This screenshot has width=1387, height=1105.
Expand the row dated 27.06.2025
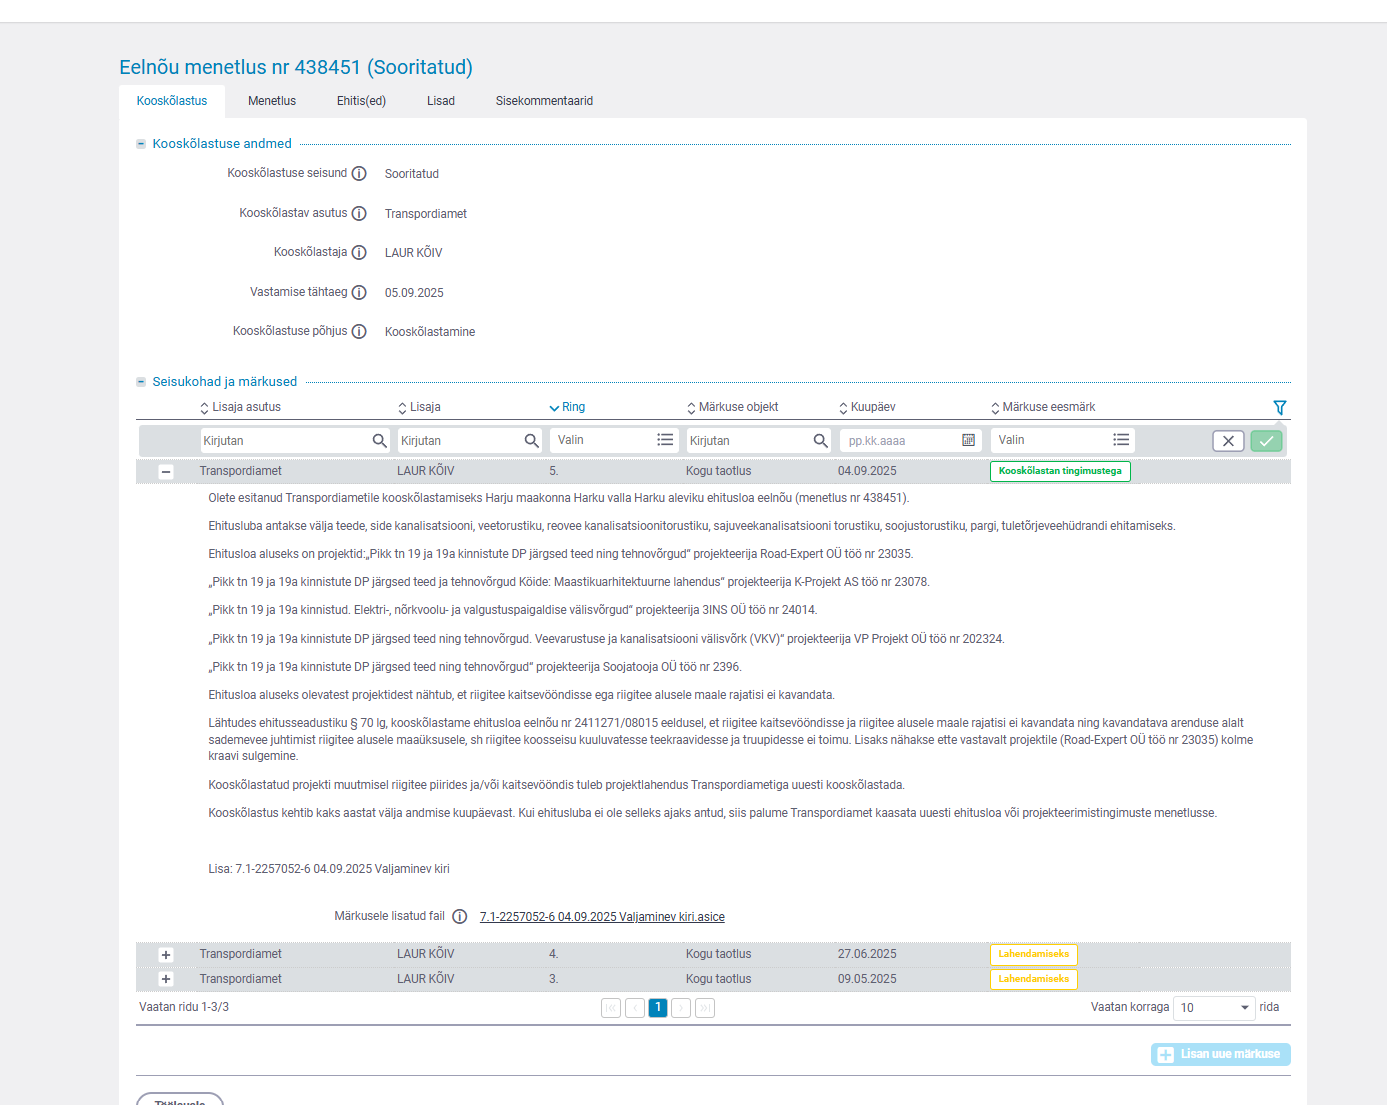click(x=166, y=955)
